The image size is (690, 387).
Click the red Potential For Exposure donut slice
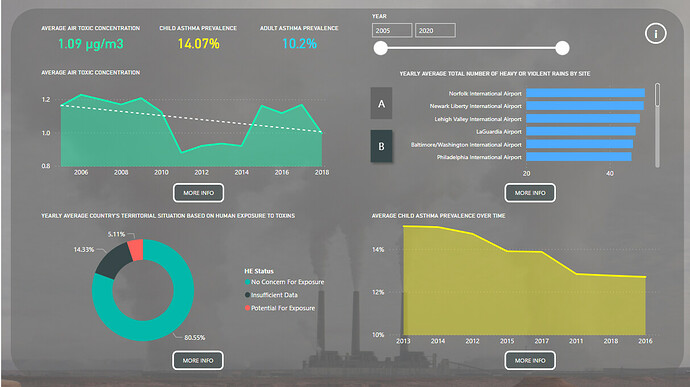tap(136, 250)
